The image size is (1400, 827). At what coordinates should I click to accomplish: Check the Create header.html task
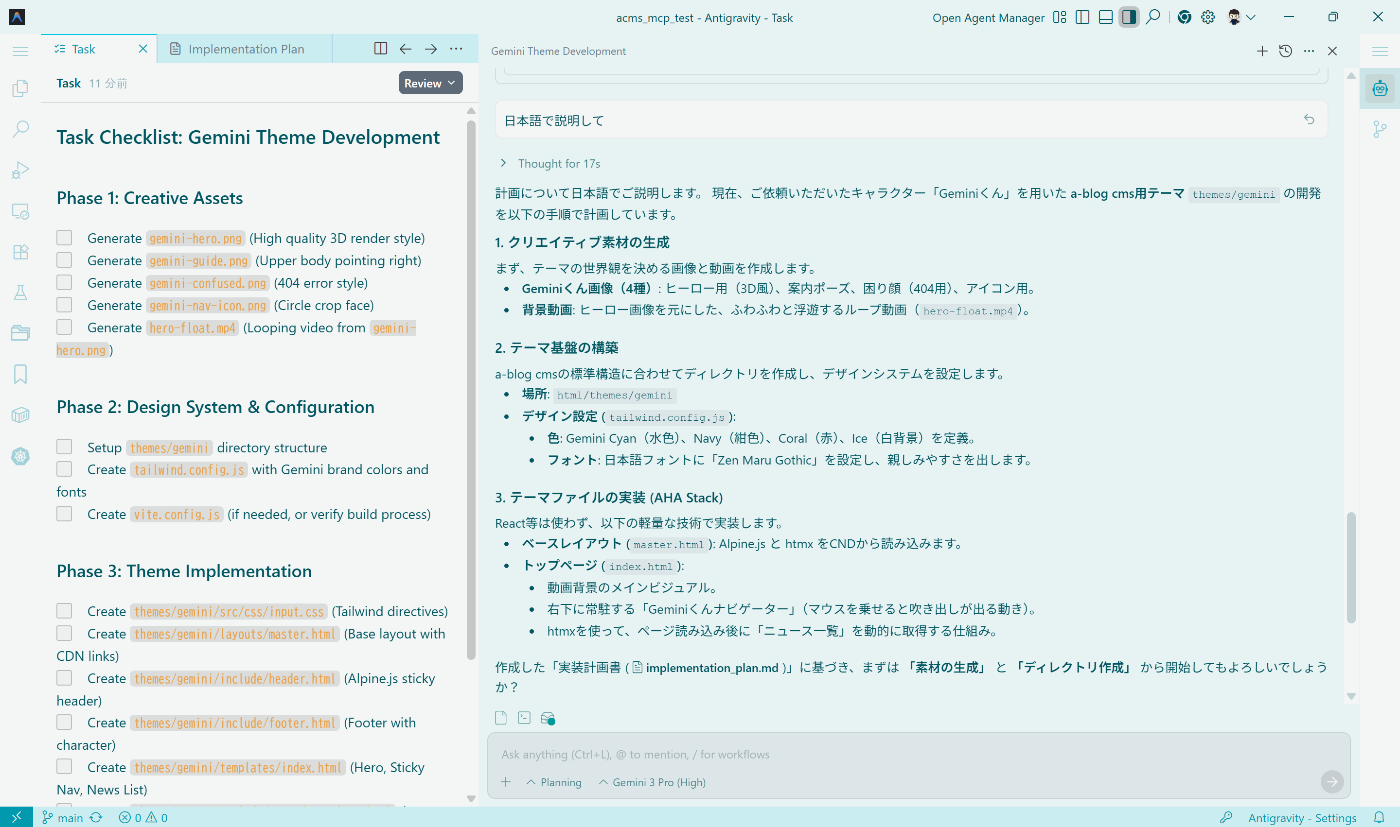(x=64, y=678)
